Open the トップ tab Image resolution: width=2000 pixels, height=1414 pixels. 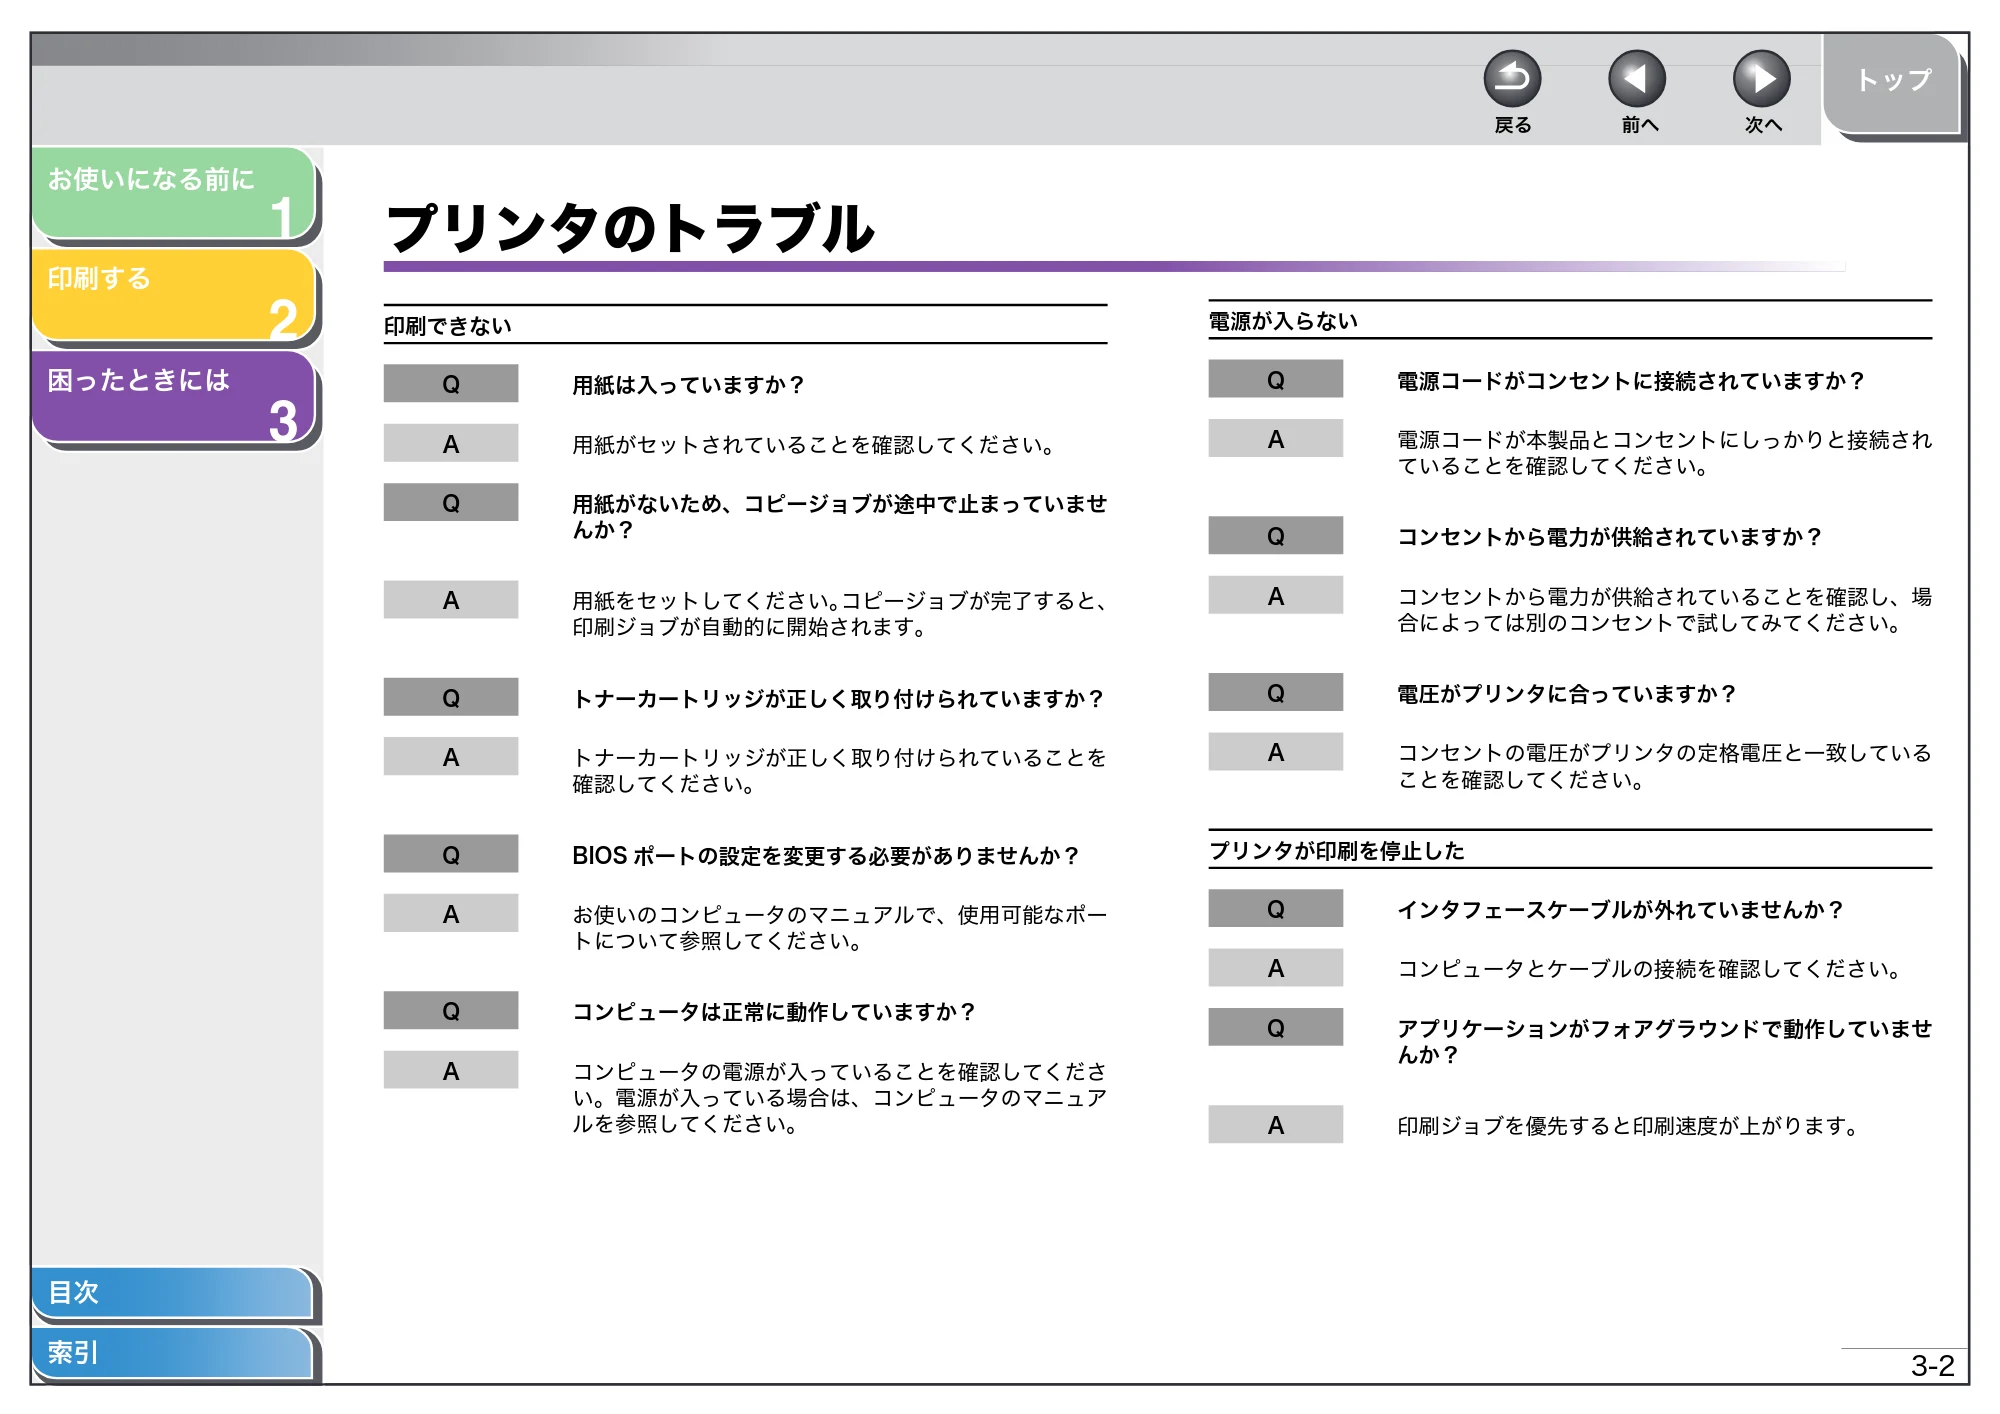pos(1892,84)
